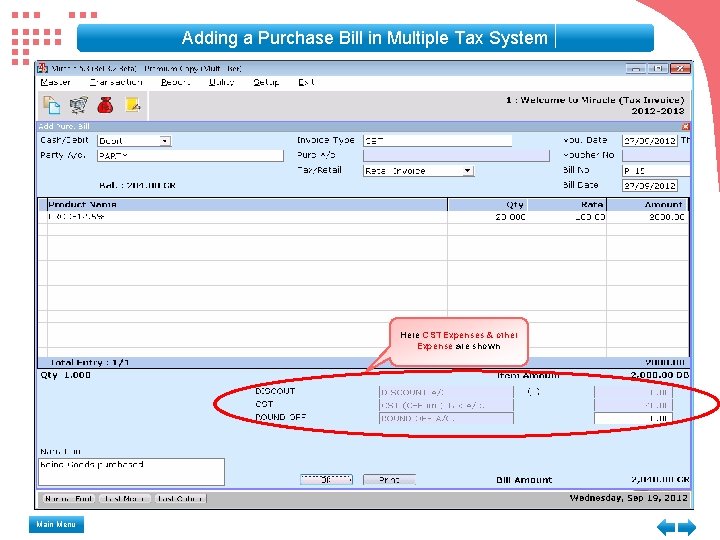Click the shopping cart toolbar icon
720x540 pixels.
79,105
